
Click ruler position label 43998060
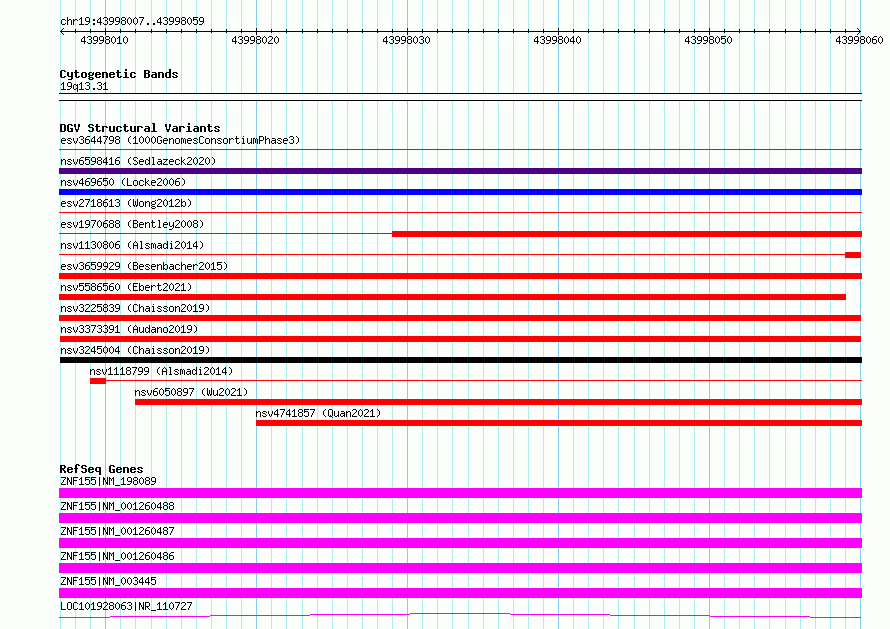point(859,40)
